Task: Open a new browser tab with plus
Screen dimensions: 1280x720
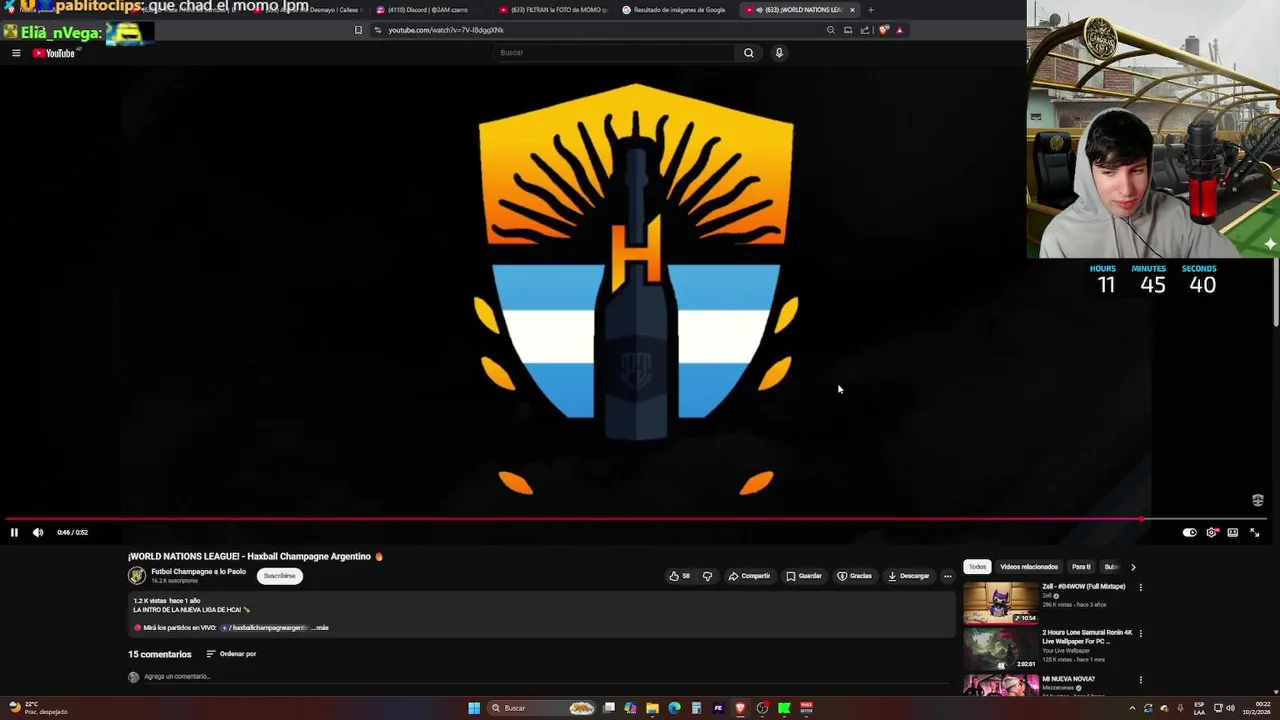Action: coord(870,10)
